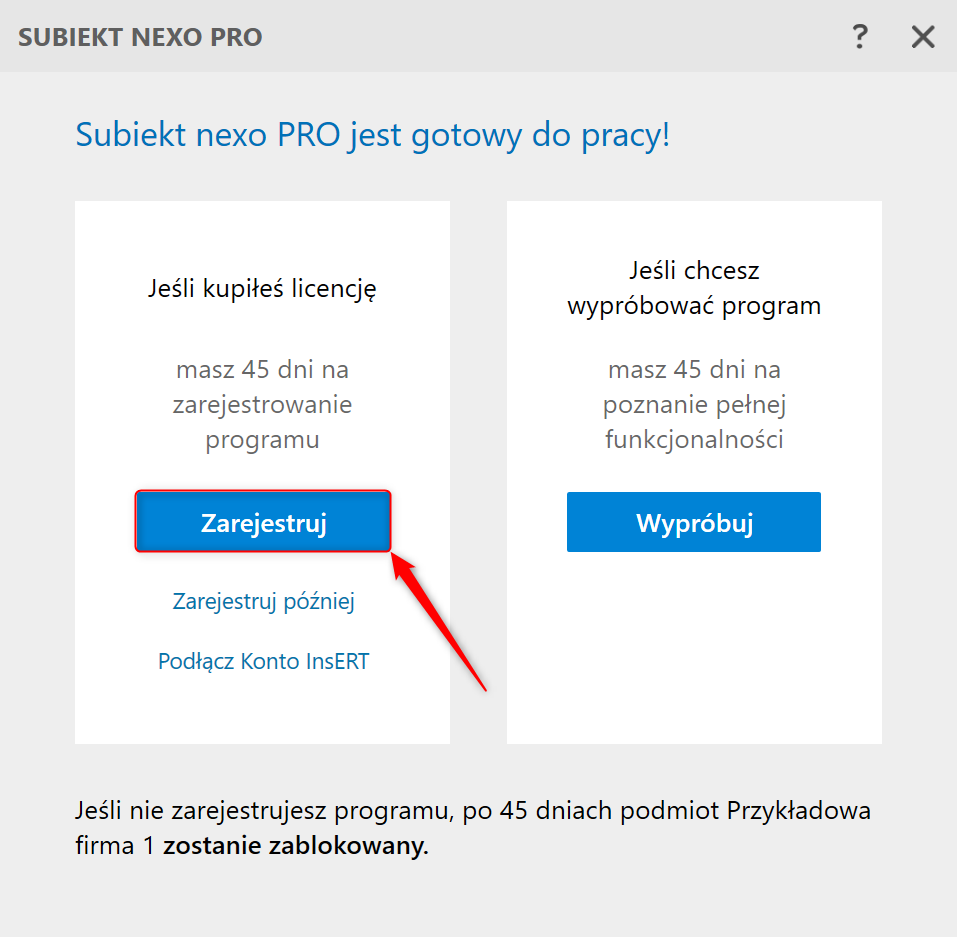This screenshot has height=937, width=957.
Task: Select the 'Jeśli chcesz wypróbować program' label
Action: (694, 288)
